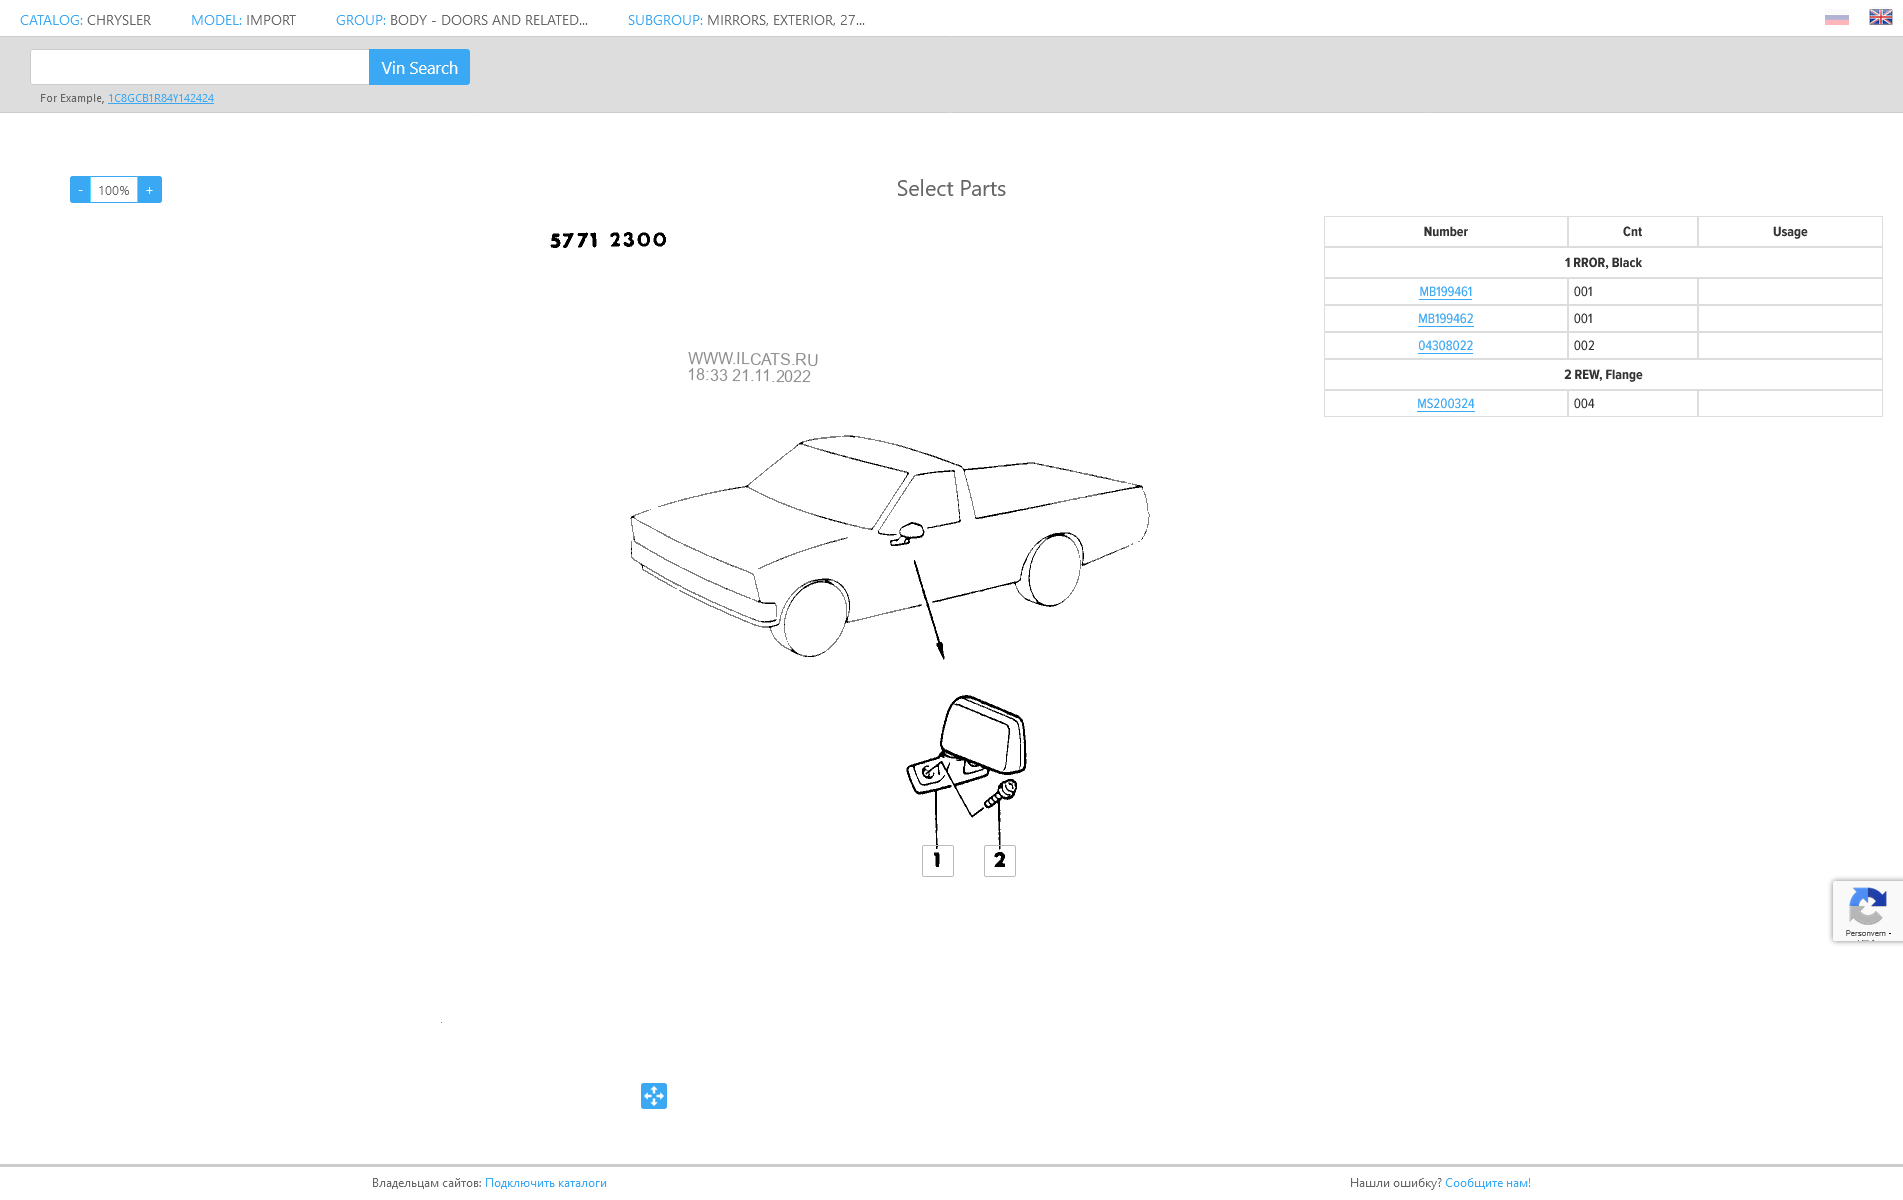Click the blue move/pan arrows icon

pyautogui.click(x=654, y=1096)
